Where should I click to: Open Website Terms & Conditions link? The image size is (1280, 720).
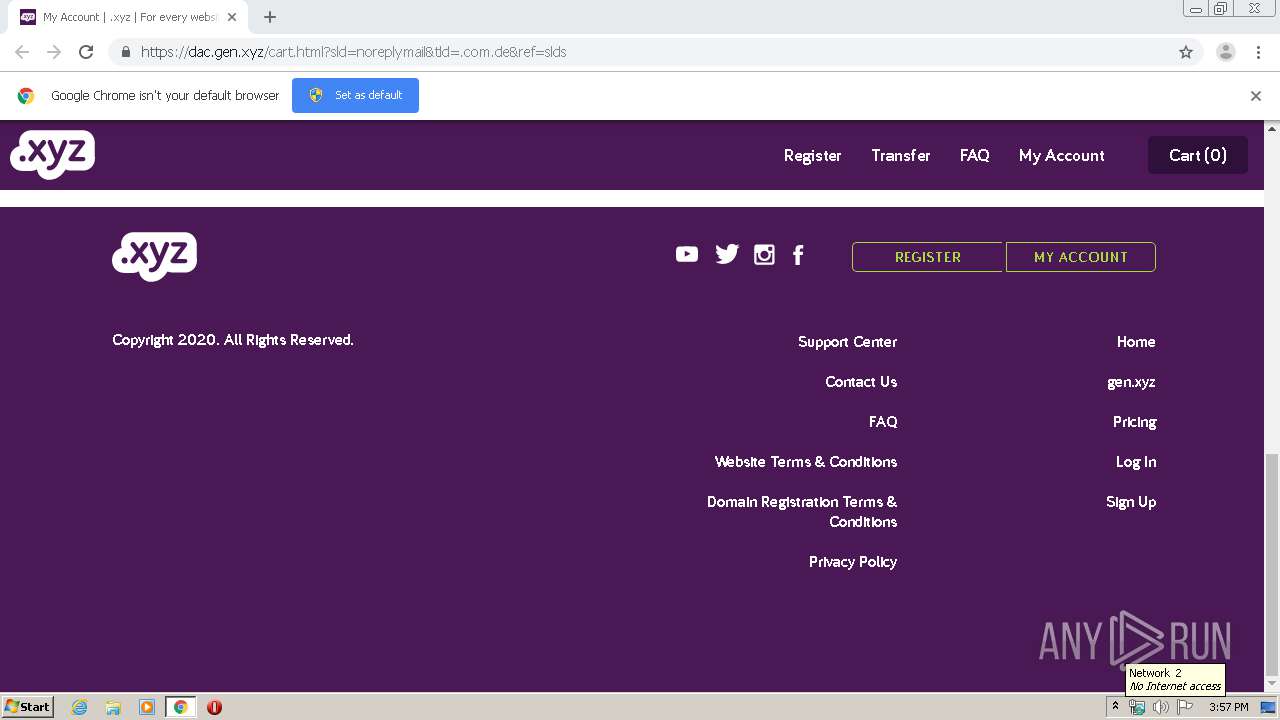[x=806, y=462]
